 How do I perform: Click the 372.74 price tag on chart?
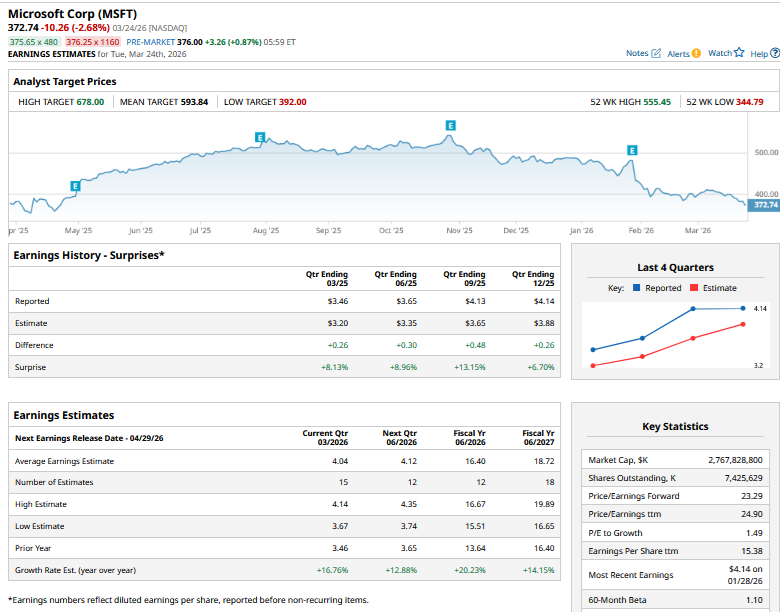[x=765, y=205]
